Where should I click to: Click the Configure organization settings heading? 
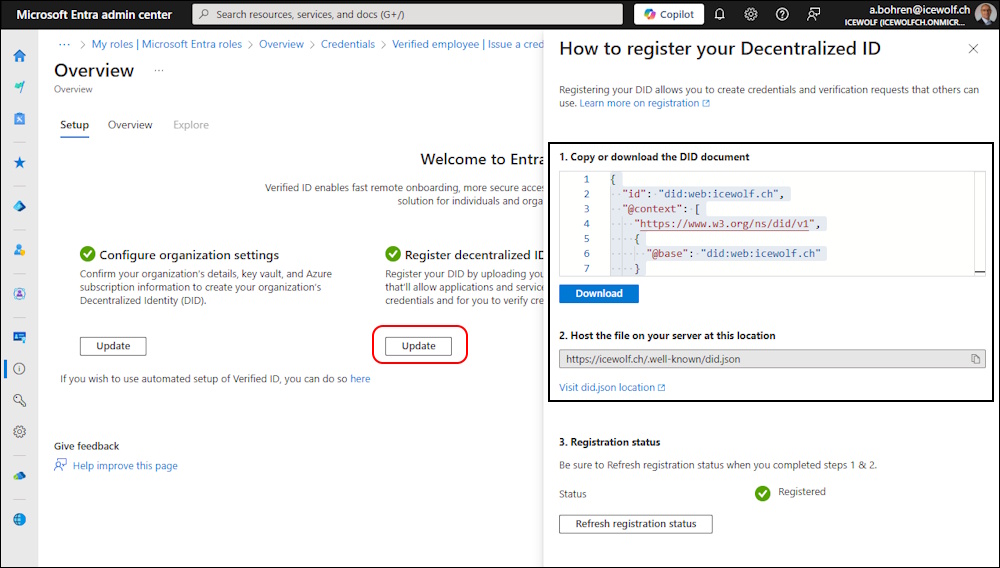coord(189,255)
